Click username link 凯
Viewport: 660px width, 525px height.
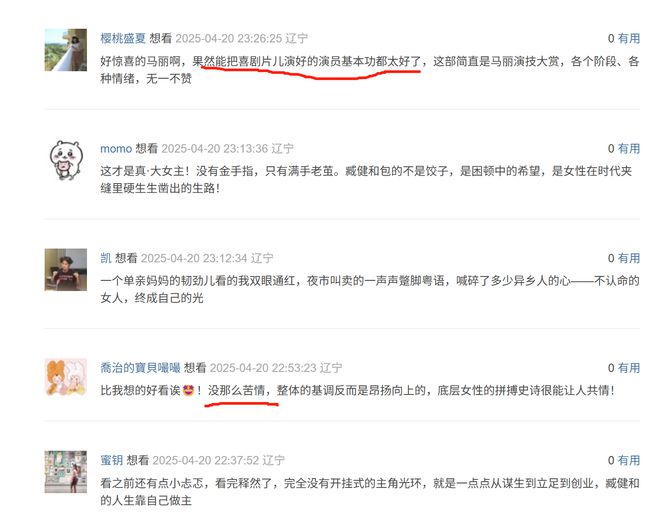[x=106, y=258]
